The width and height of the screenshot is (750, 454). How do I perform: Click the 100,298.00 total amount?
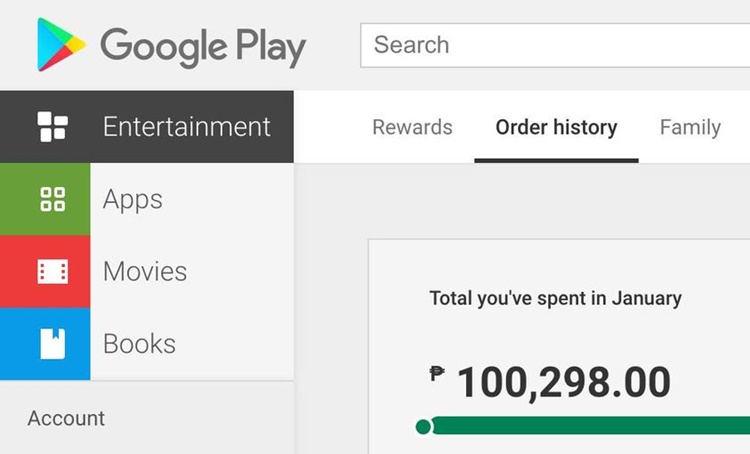(564, 382)
